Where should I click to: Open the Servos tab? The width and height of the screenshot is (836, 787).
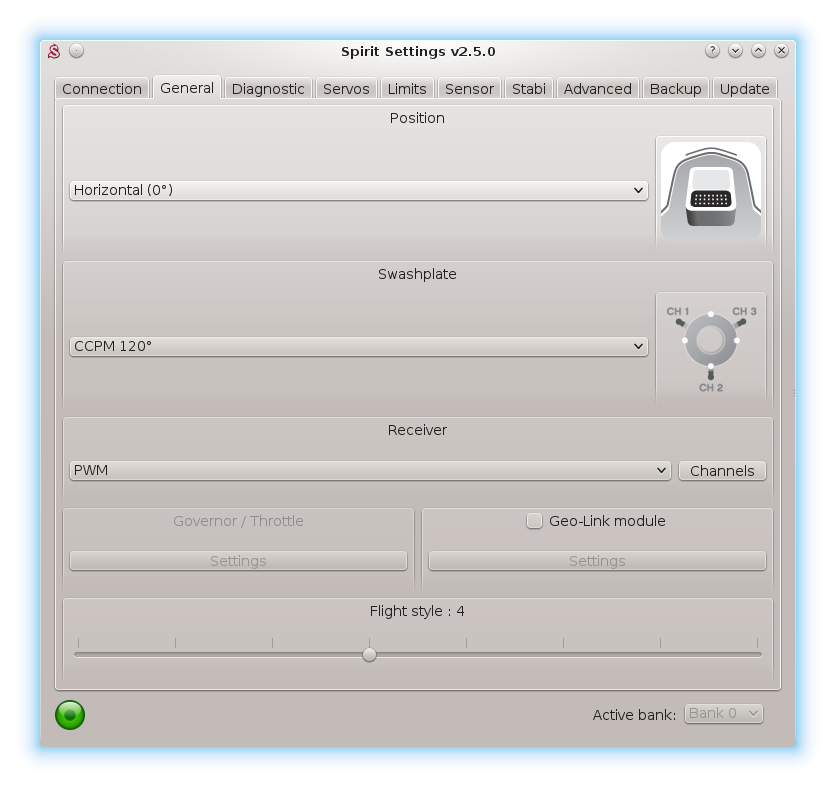pyautogui.click(x=346, y=89)
